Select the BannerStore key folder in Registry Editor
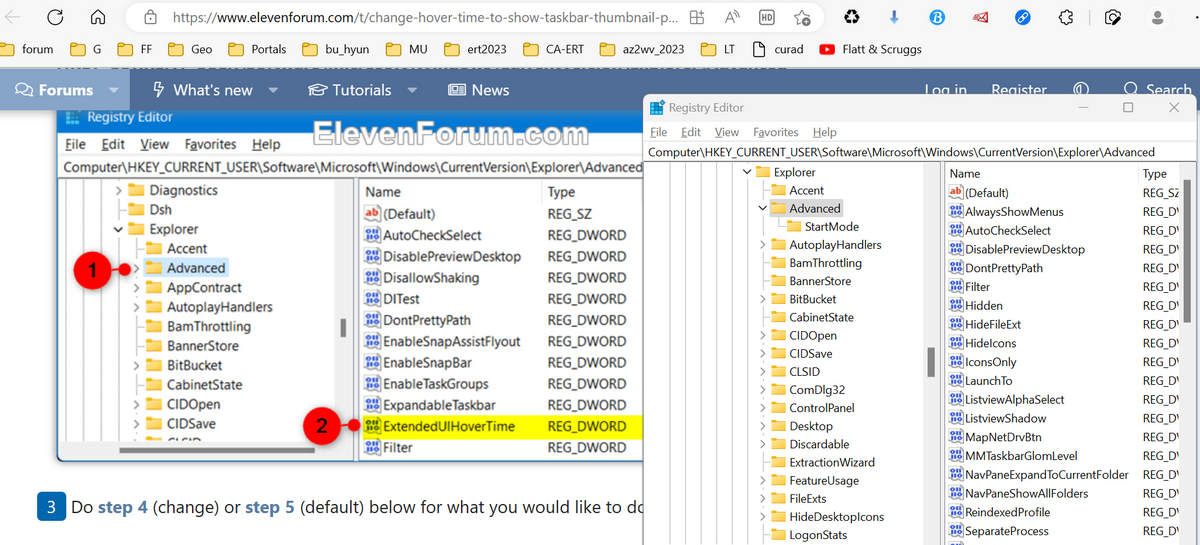Screen dimensions: 1200x545 [x=811, y=281]
